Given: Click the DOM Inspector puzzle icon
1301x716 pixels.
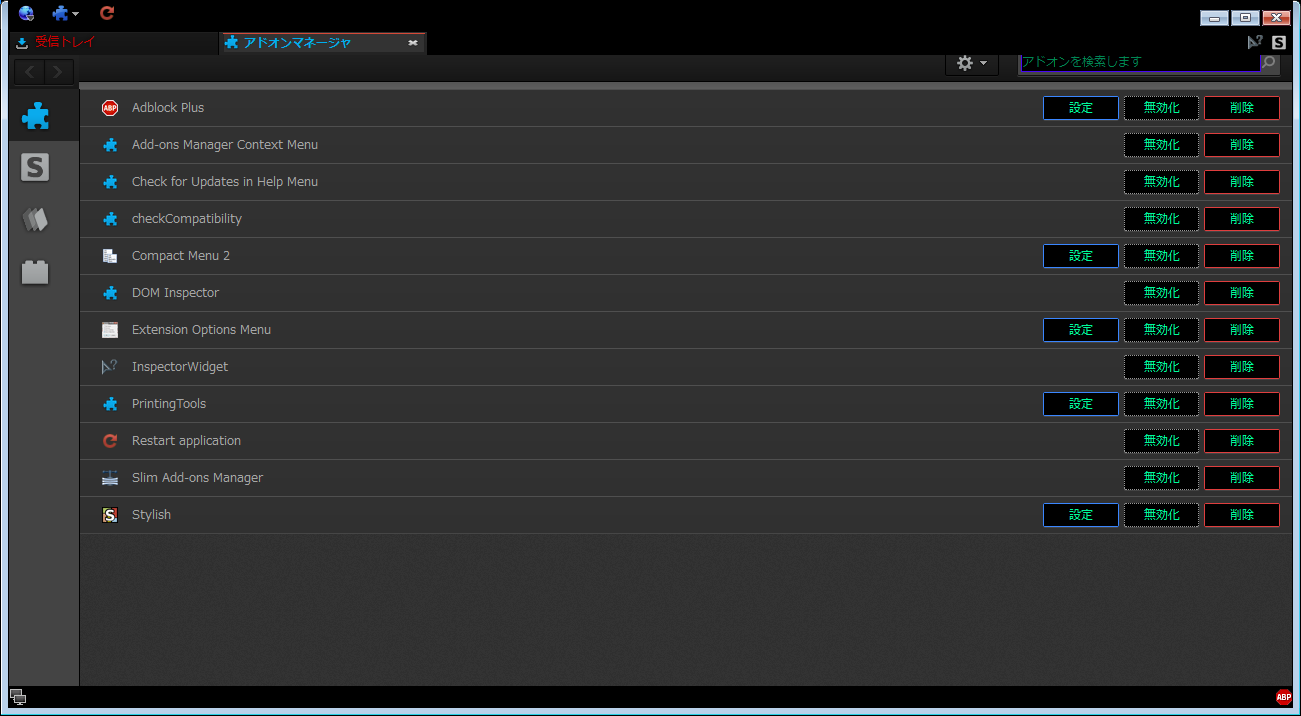Looking at the screenshot, I should tap(110, 293).
